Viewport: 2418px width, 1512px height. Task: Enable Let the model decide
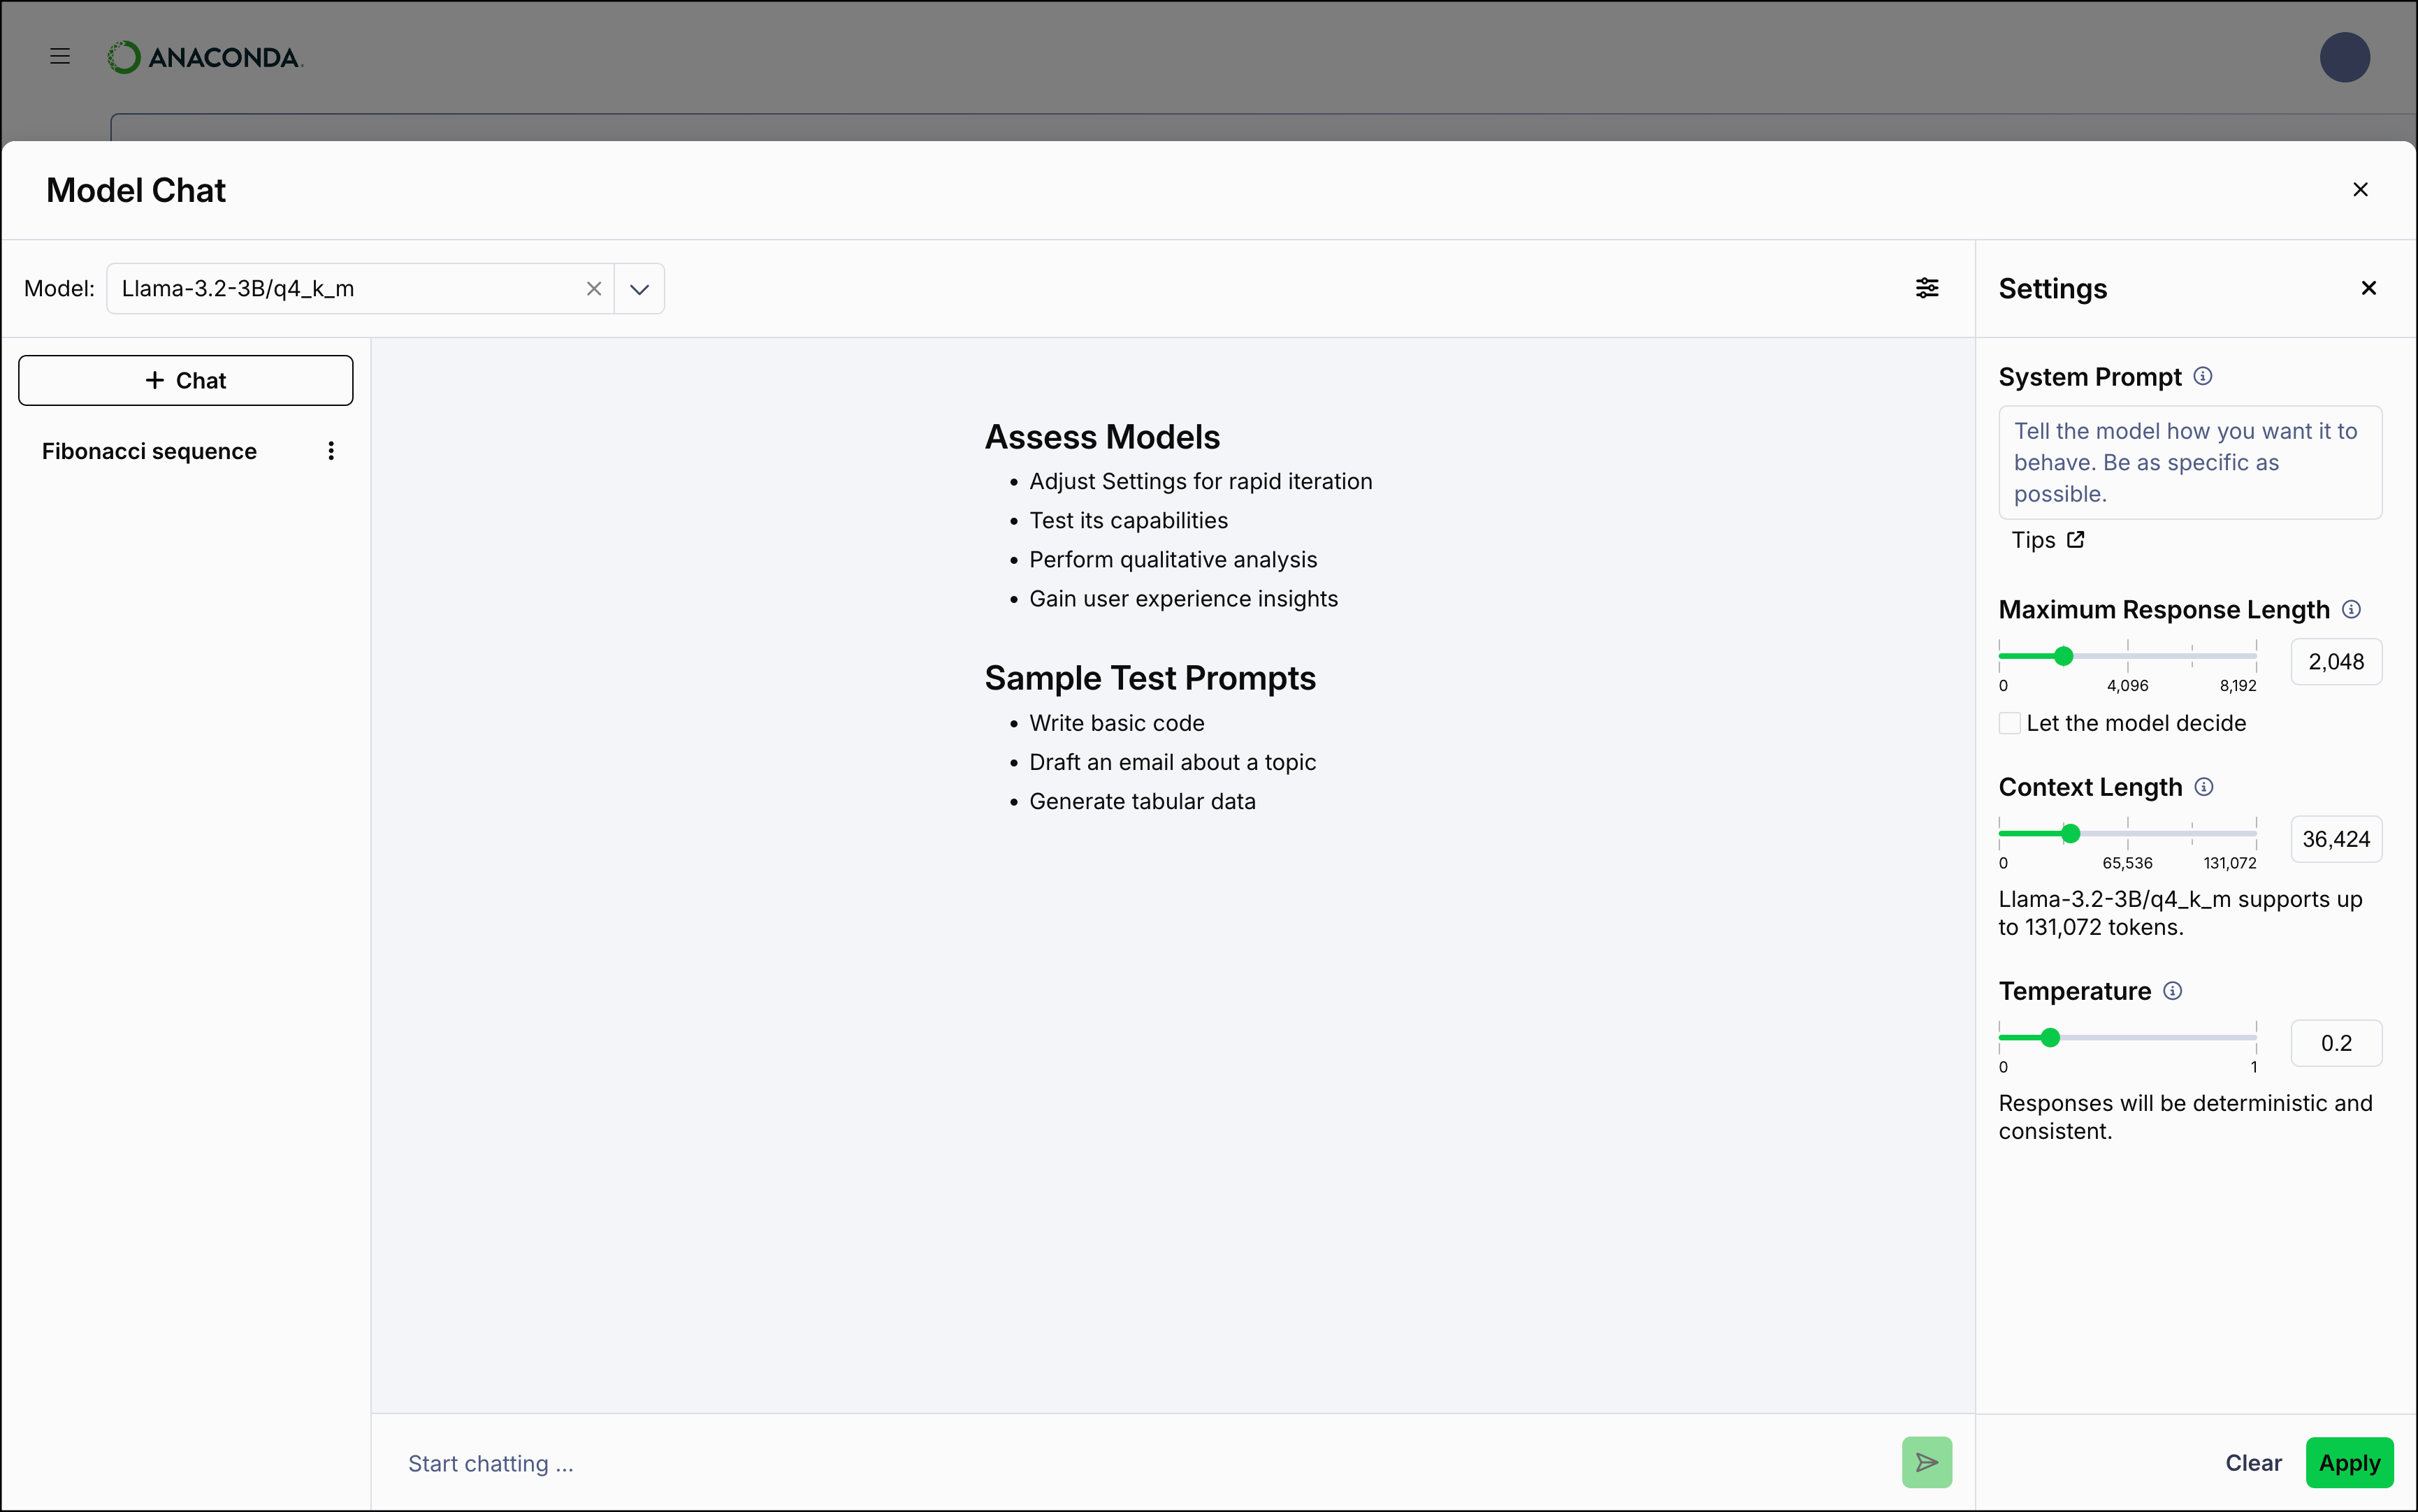tap(2011, 722)
